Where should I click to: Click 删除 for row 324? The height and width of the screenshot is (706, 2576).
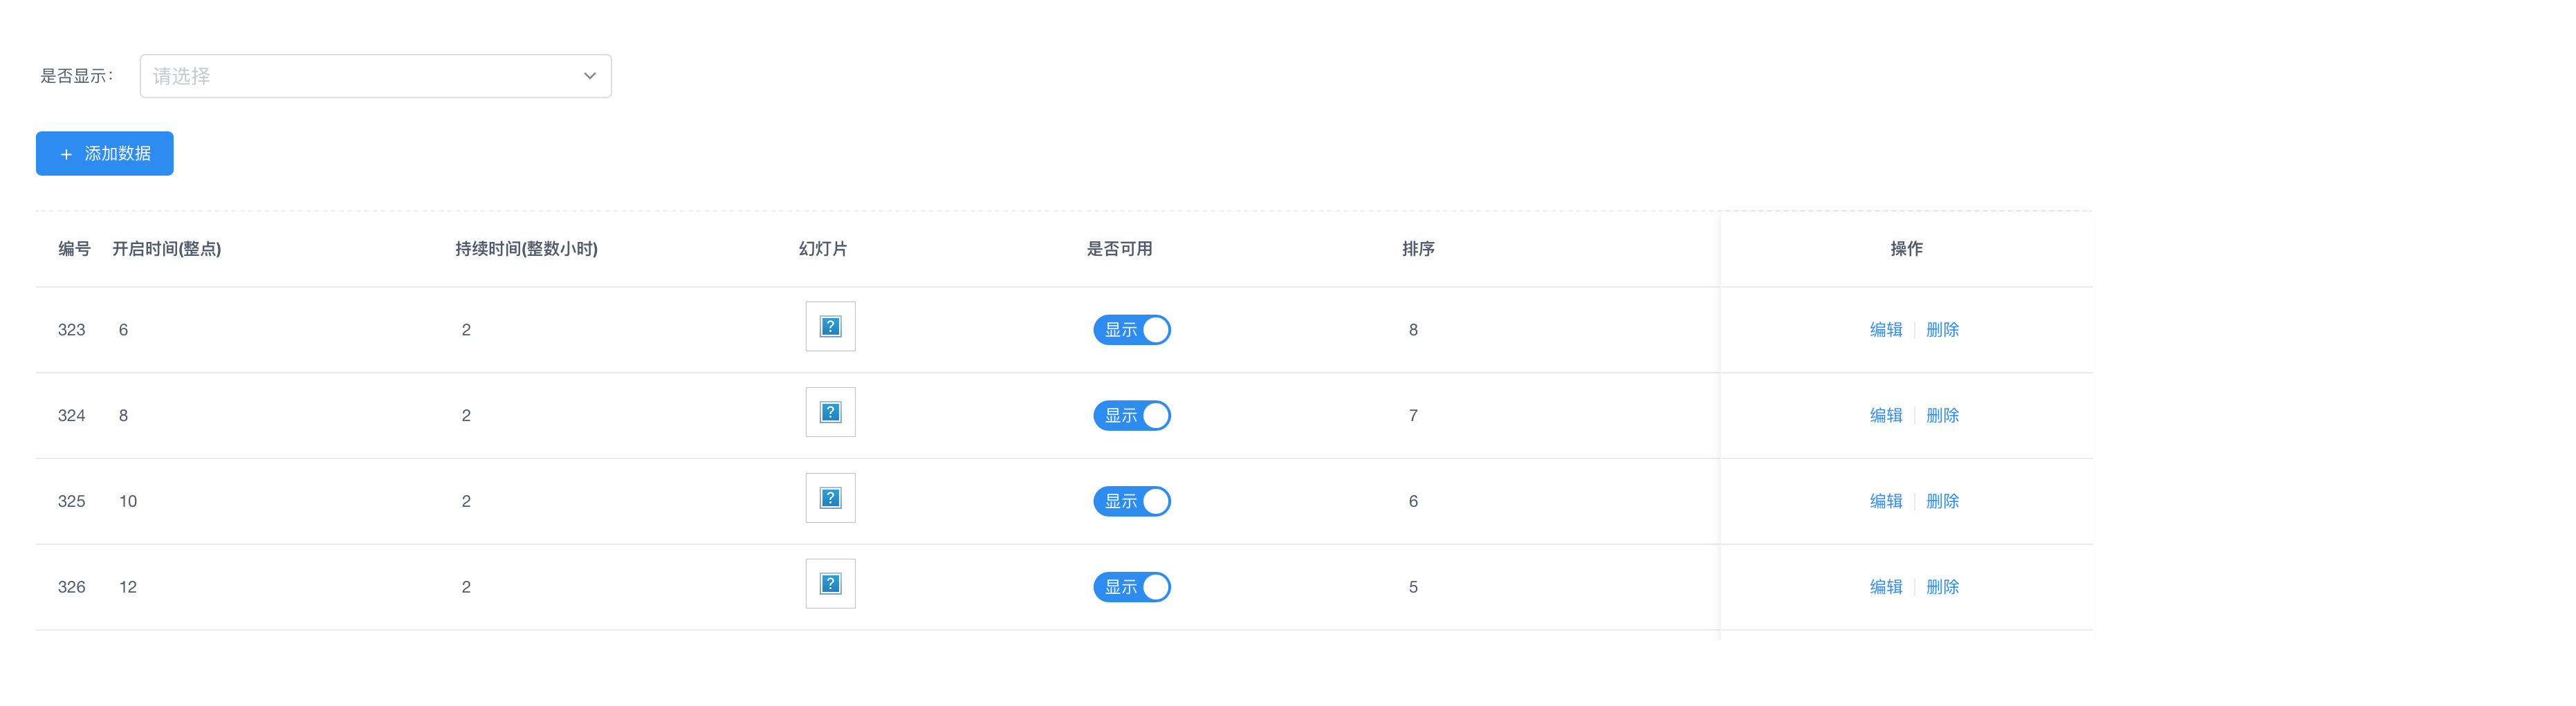[1942, 416]
